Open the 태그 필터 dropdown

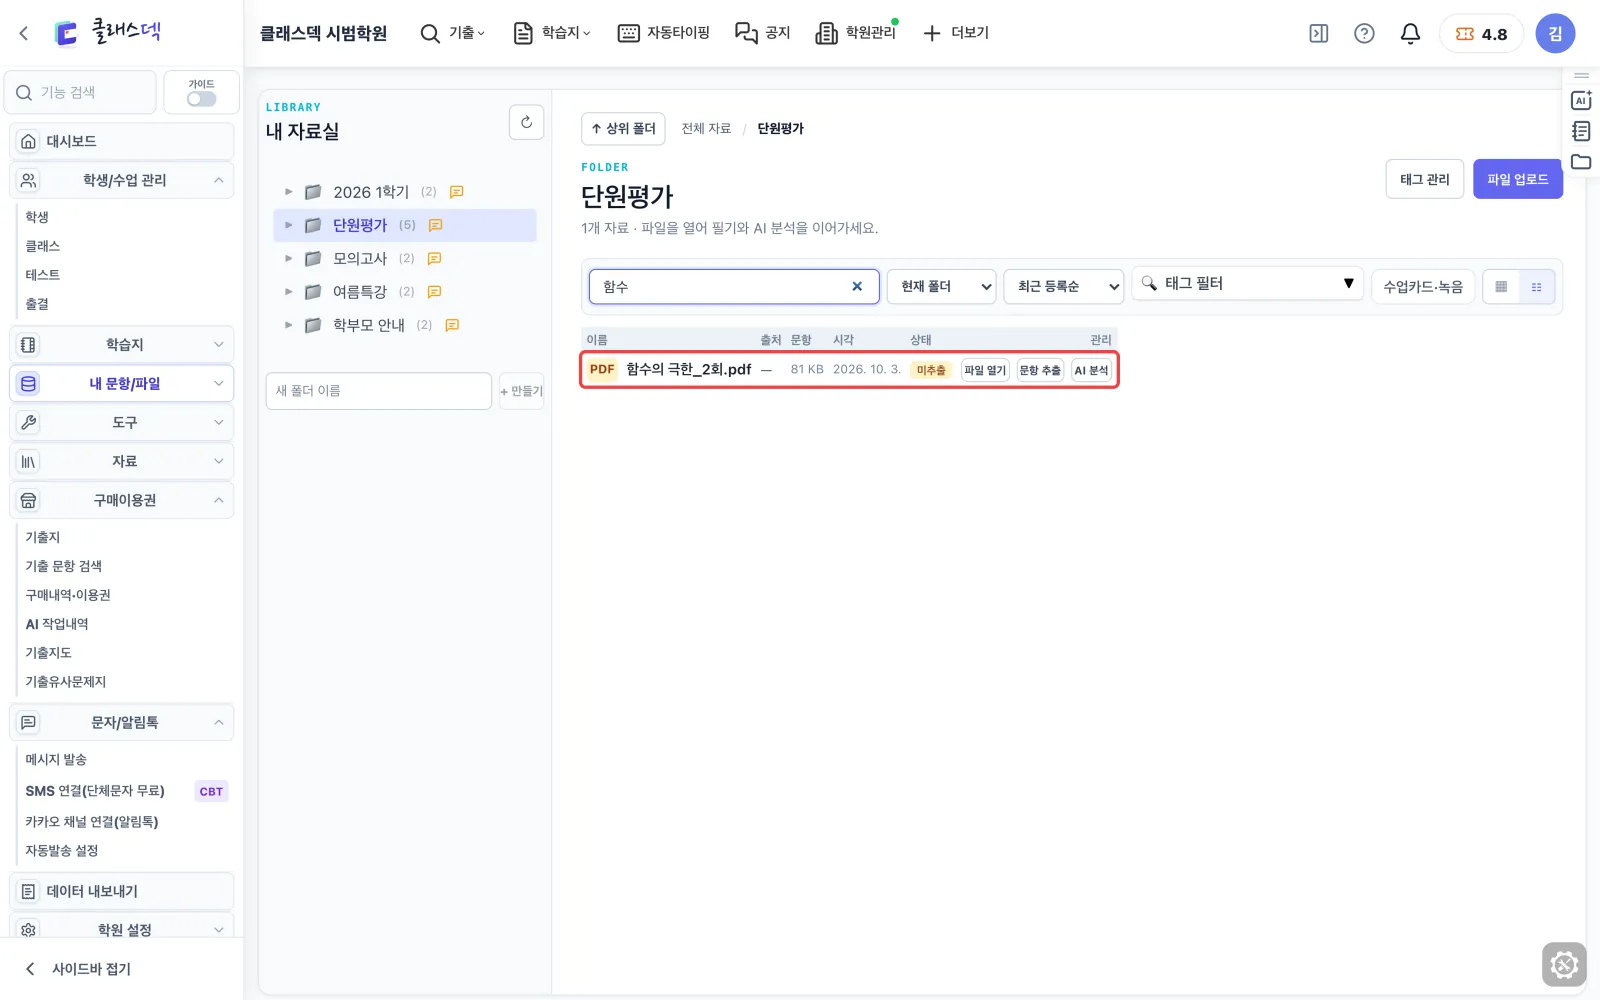pyautogui.click(x=1247, y=284)
